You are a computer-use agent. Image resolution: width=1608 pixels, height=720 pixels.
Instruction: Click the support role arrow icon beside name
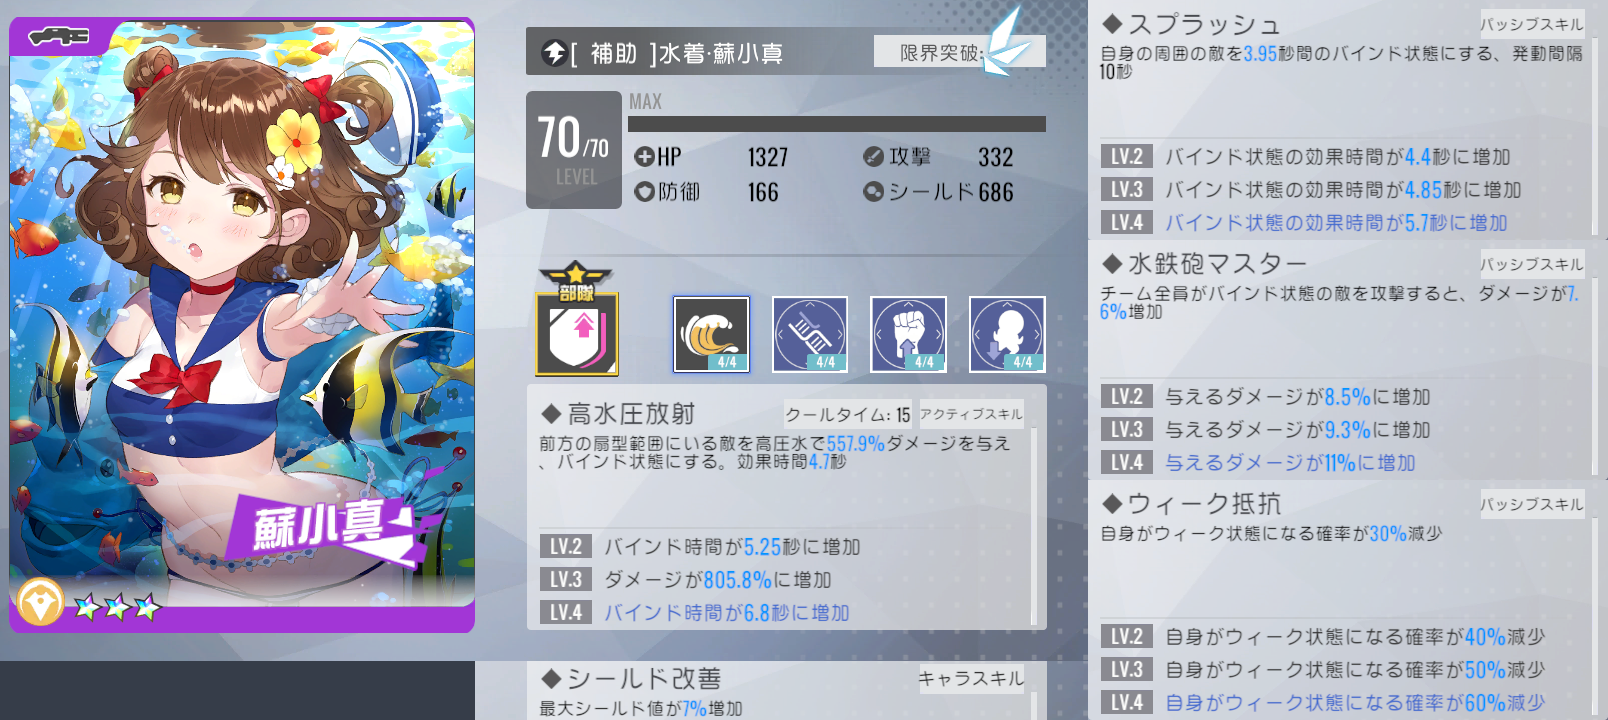(554, 52)
